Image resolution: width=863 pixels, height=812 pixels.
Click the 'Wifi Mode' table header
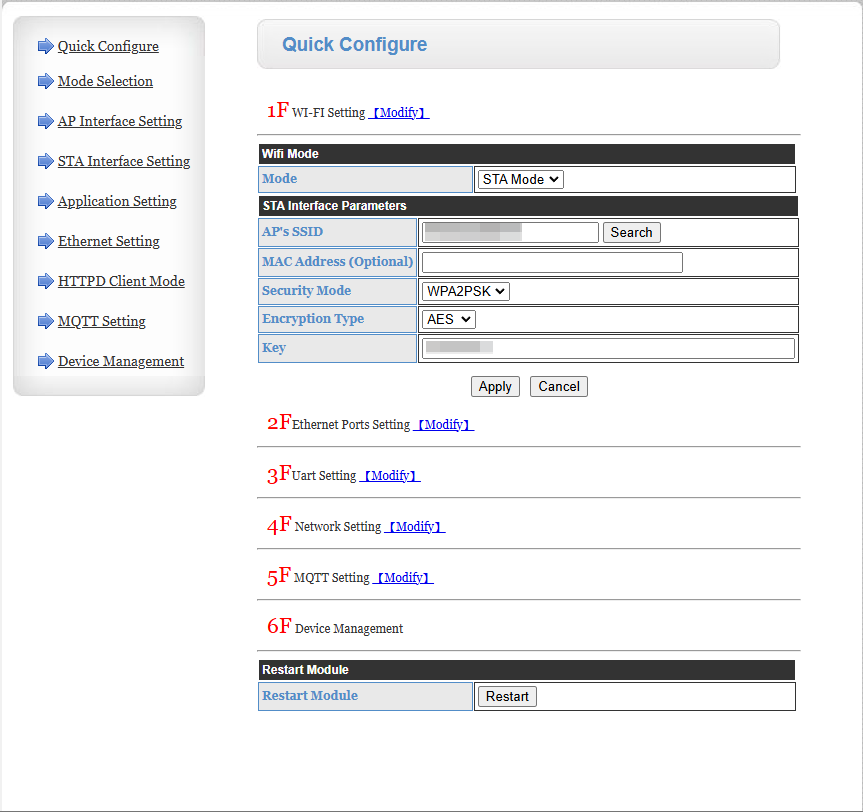point(527,154)
